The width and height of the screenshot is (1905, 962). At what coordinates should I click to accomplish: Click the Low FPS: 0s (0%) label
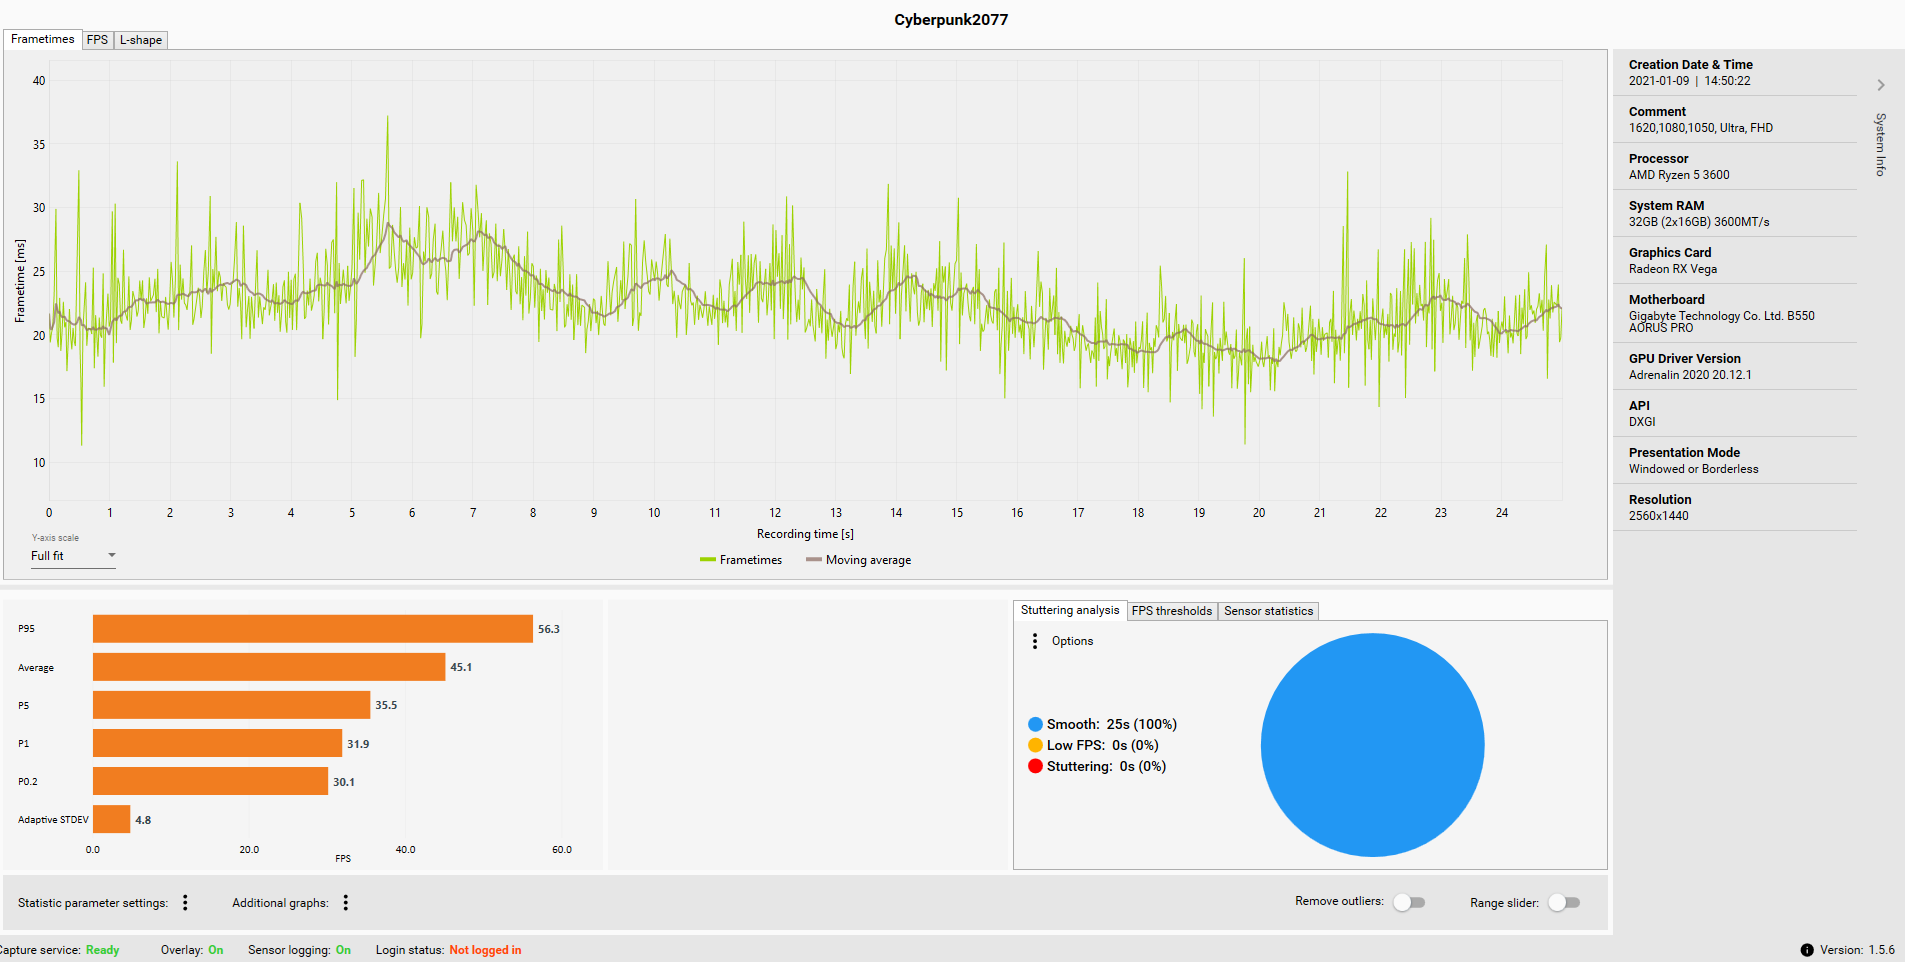tap(1103, 745)
